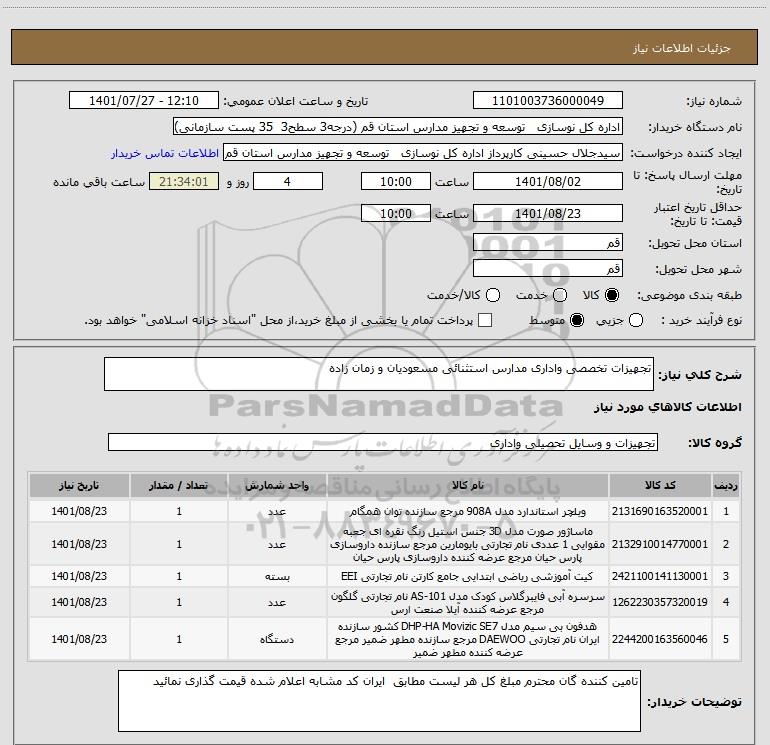
Task: Click the نام کالا column header
Action: [468, 485]
